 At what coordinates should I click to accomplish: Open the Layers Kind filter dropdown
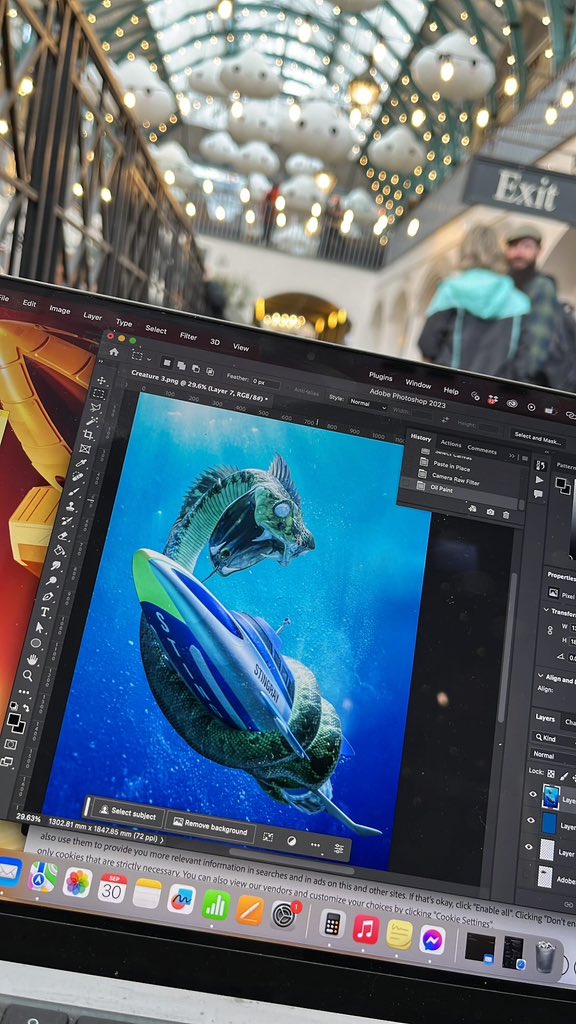tap(554, 739)
